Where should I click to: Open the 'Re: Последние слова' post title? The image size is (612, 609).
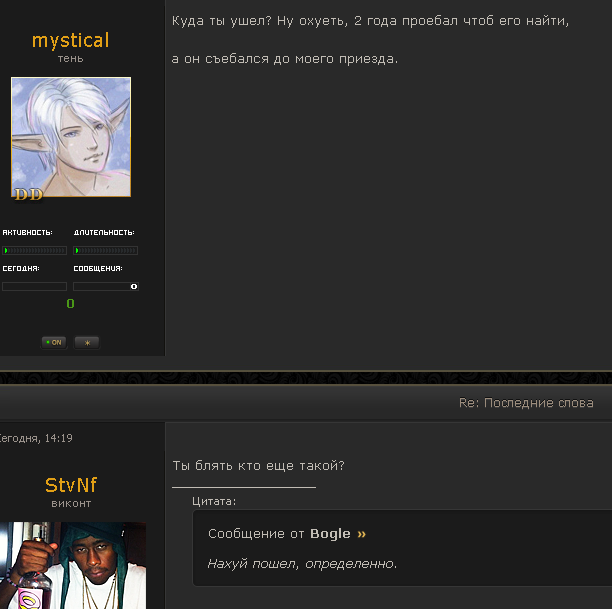coord(526,403)
